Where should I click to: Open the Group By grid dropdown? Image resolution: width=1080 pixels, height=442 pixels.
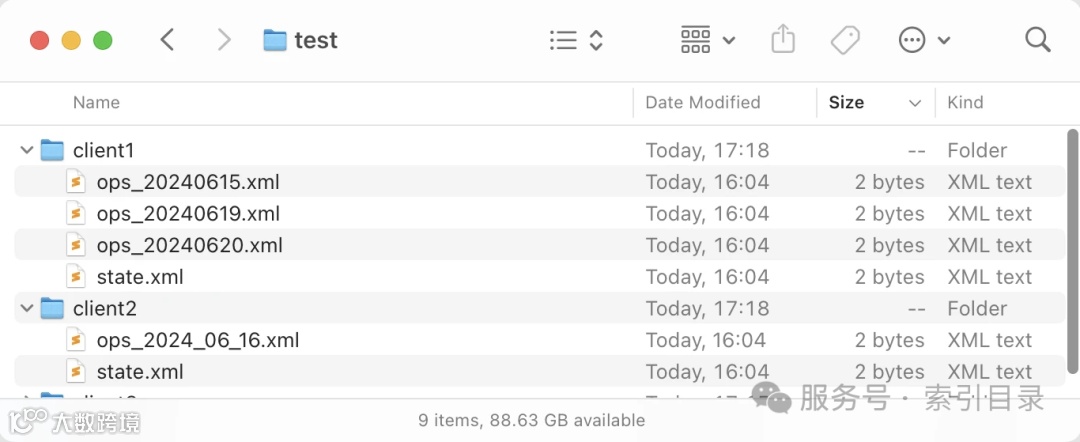707,40
